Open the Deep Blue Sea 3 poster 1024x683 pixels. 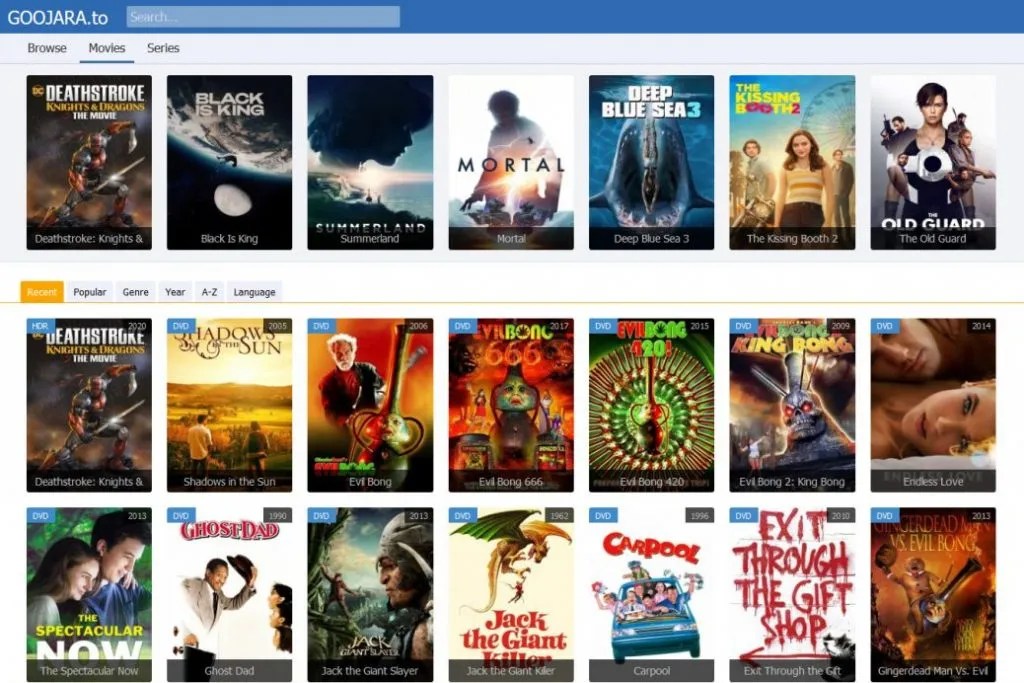[651, 162]
